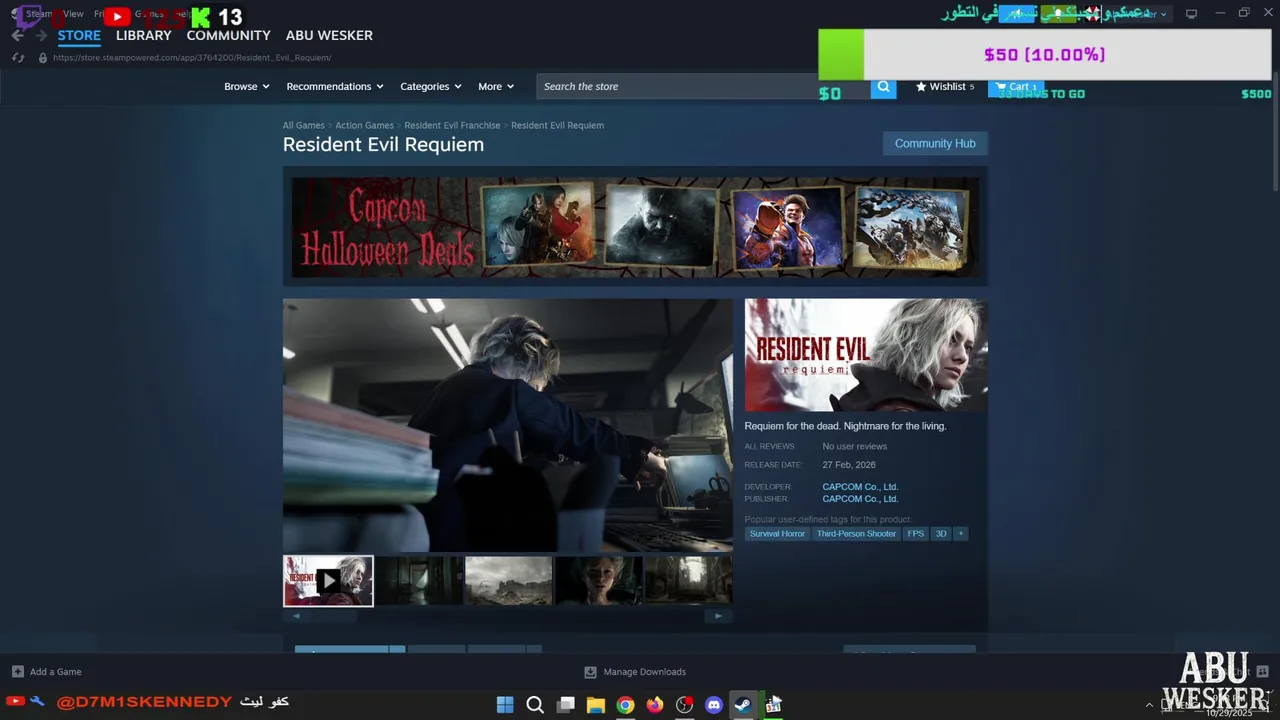Open Cart from the store header

[x=1016, y=87]
